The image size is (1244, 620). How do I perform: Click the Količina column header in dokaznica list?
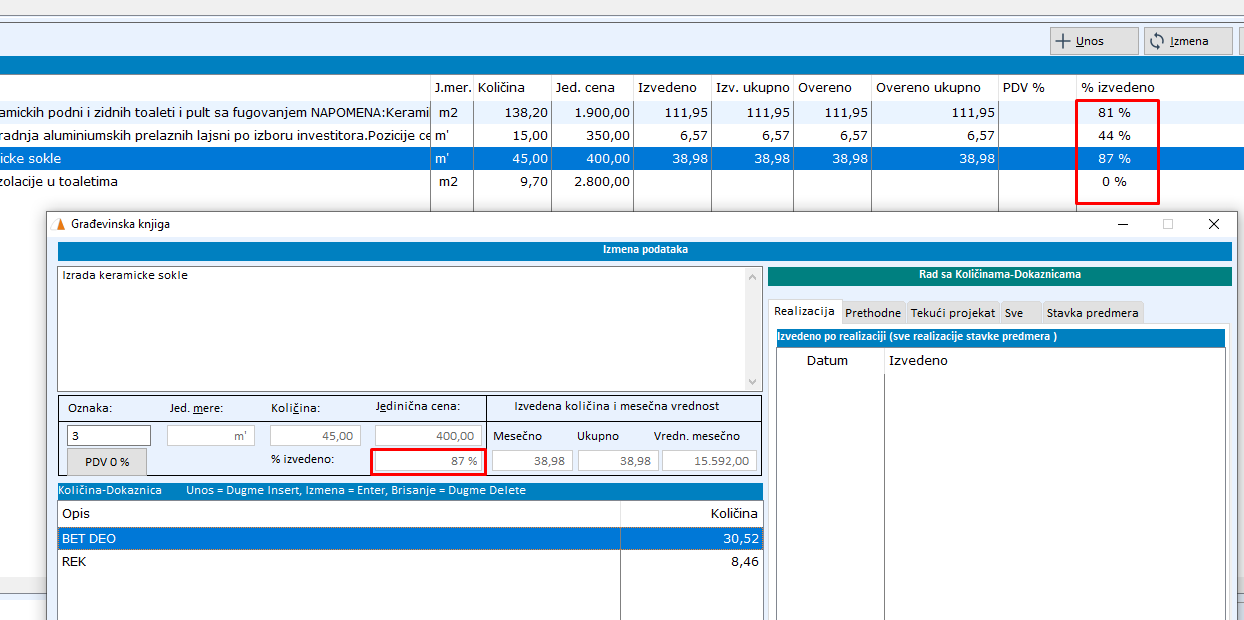click(x=691, y=513)
